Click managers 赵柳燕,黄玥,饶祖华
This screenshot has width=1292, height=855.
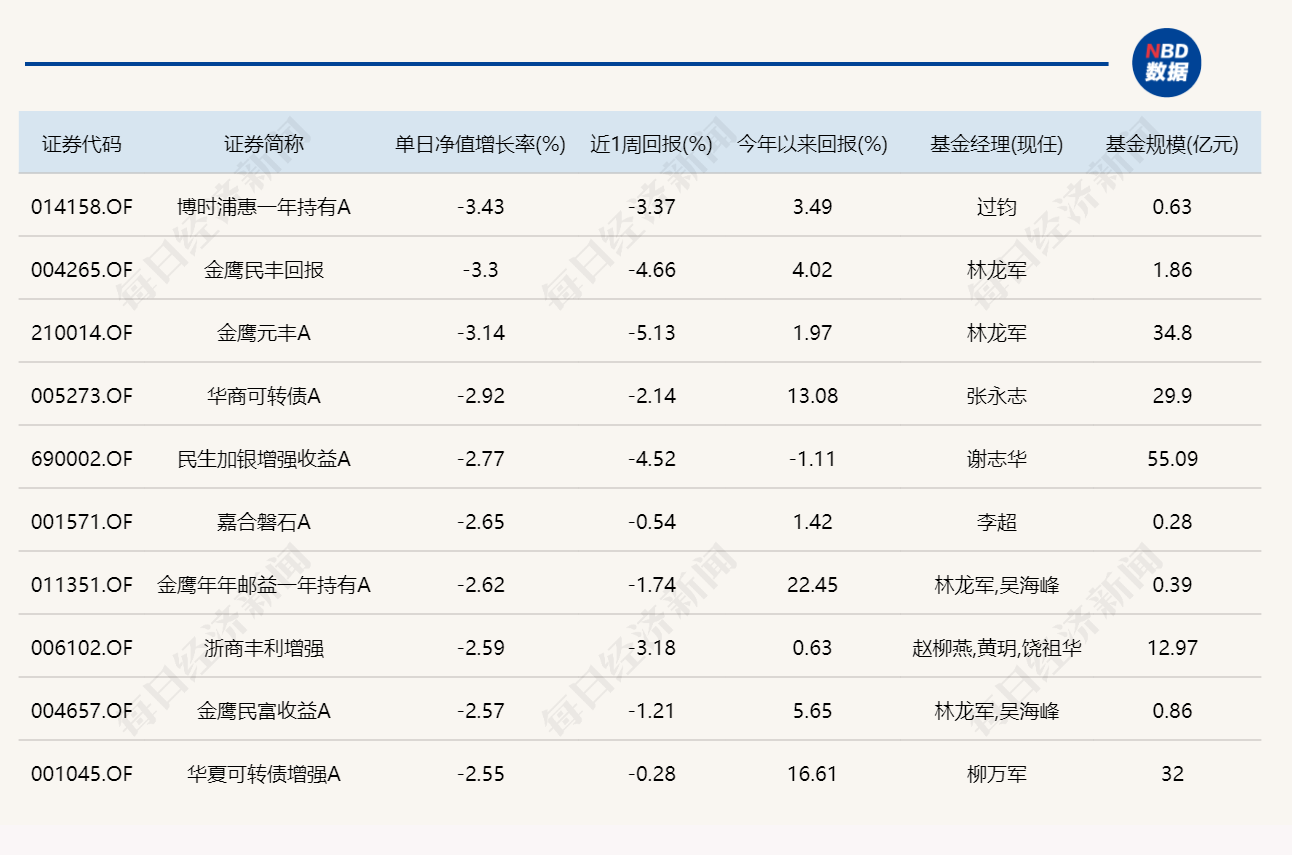(997, 648)
